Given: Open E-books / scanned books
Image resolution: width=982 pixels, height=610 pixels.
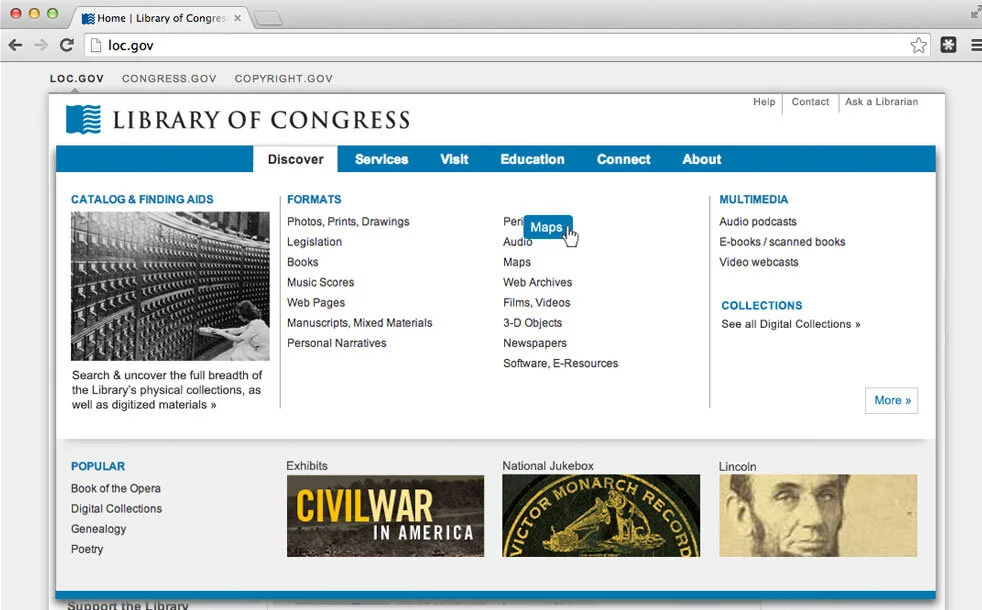Looking at the screenshot, I should [782, 242].
